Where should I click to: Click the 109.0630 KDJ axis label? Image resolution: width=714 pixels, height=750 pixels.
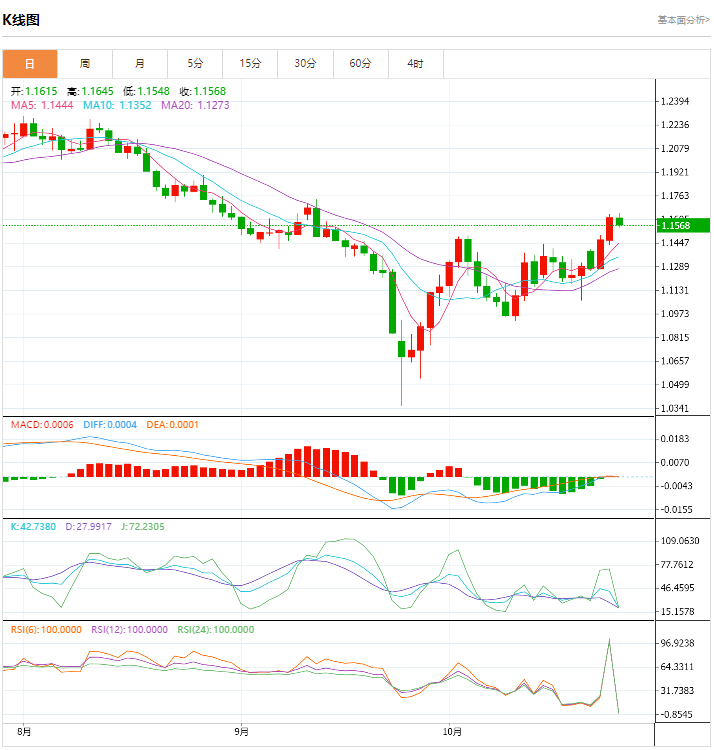[x=680, y=541]
